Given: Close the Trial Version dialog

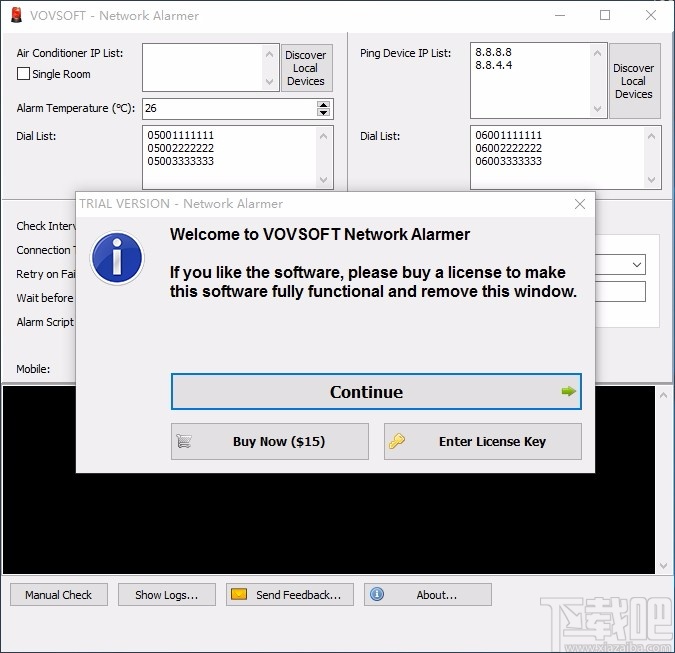Looking at the screenshot, I should tap(580, 204).
